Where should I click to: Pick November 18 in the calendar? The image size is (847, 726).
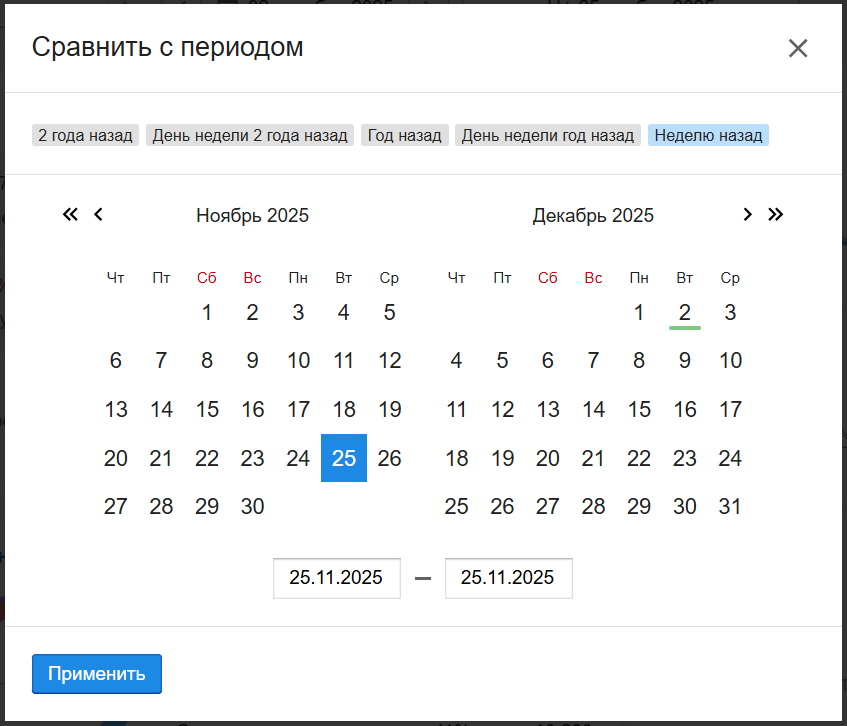coord(344,409)
